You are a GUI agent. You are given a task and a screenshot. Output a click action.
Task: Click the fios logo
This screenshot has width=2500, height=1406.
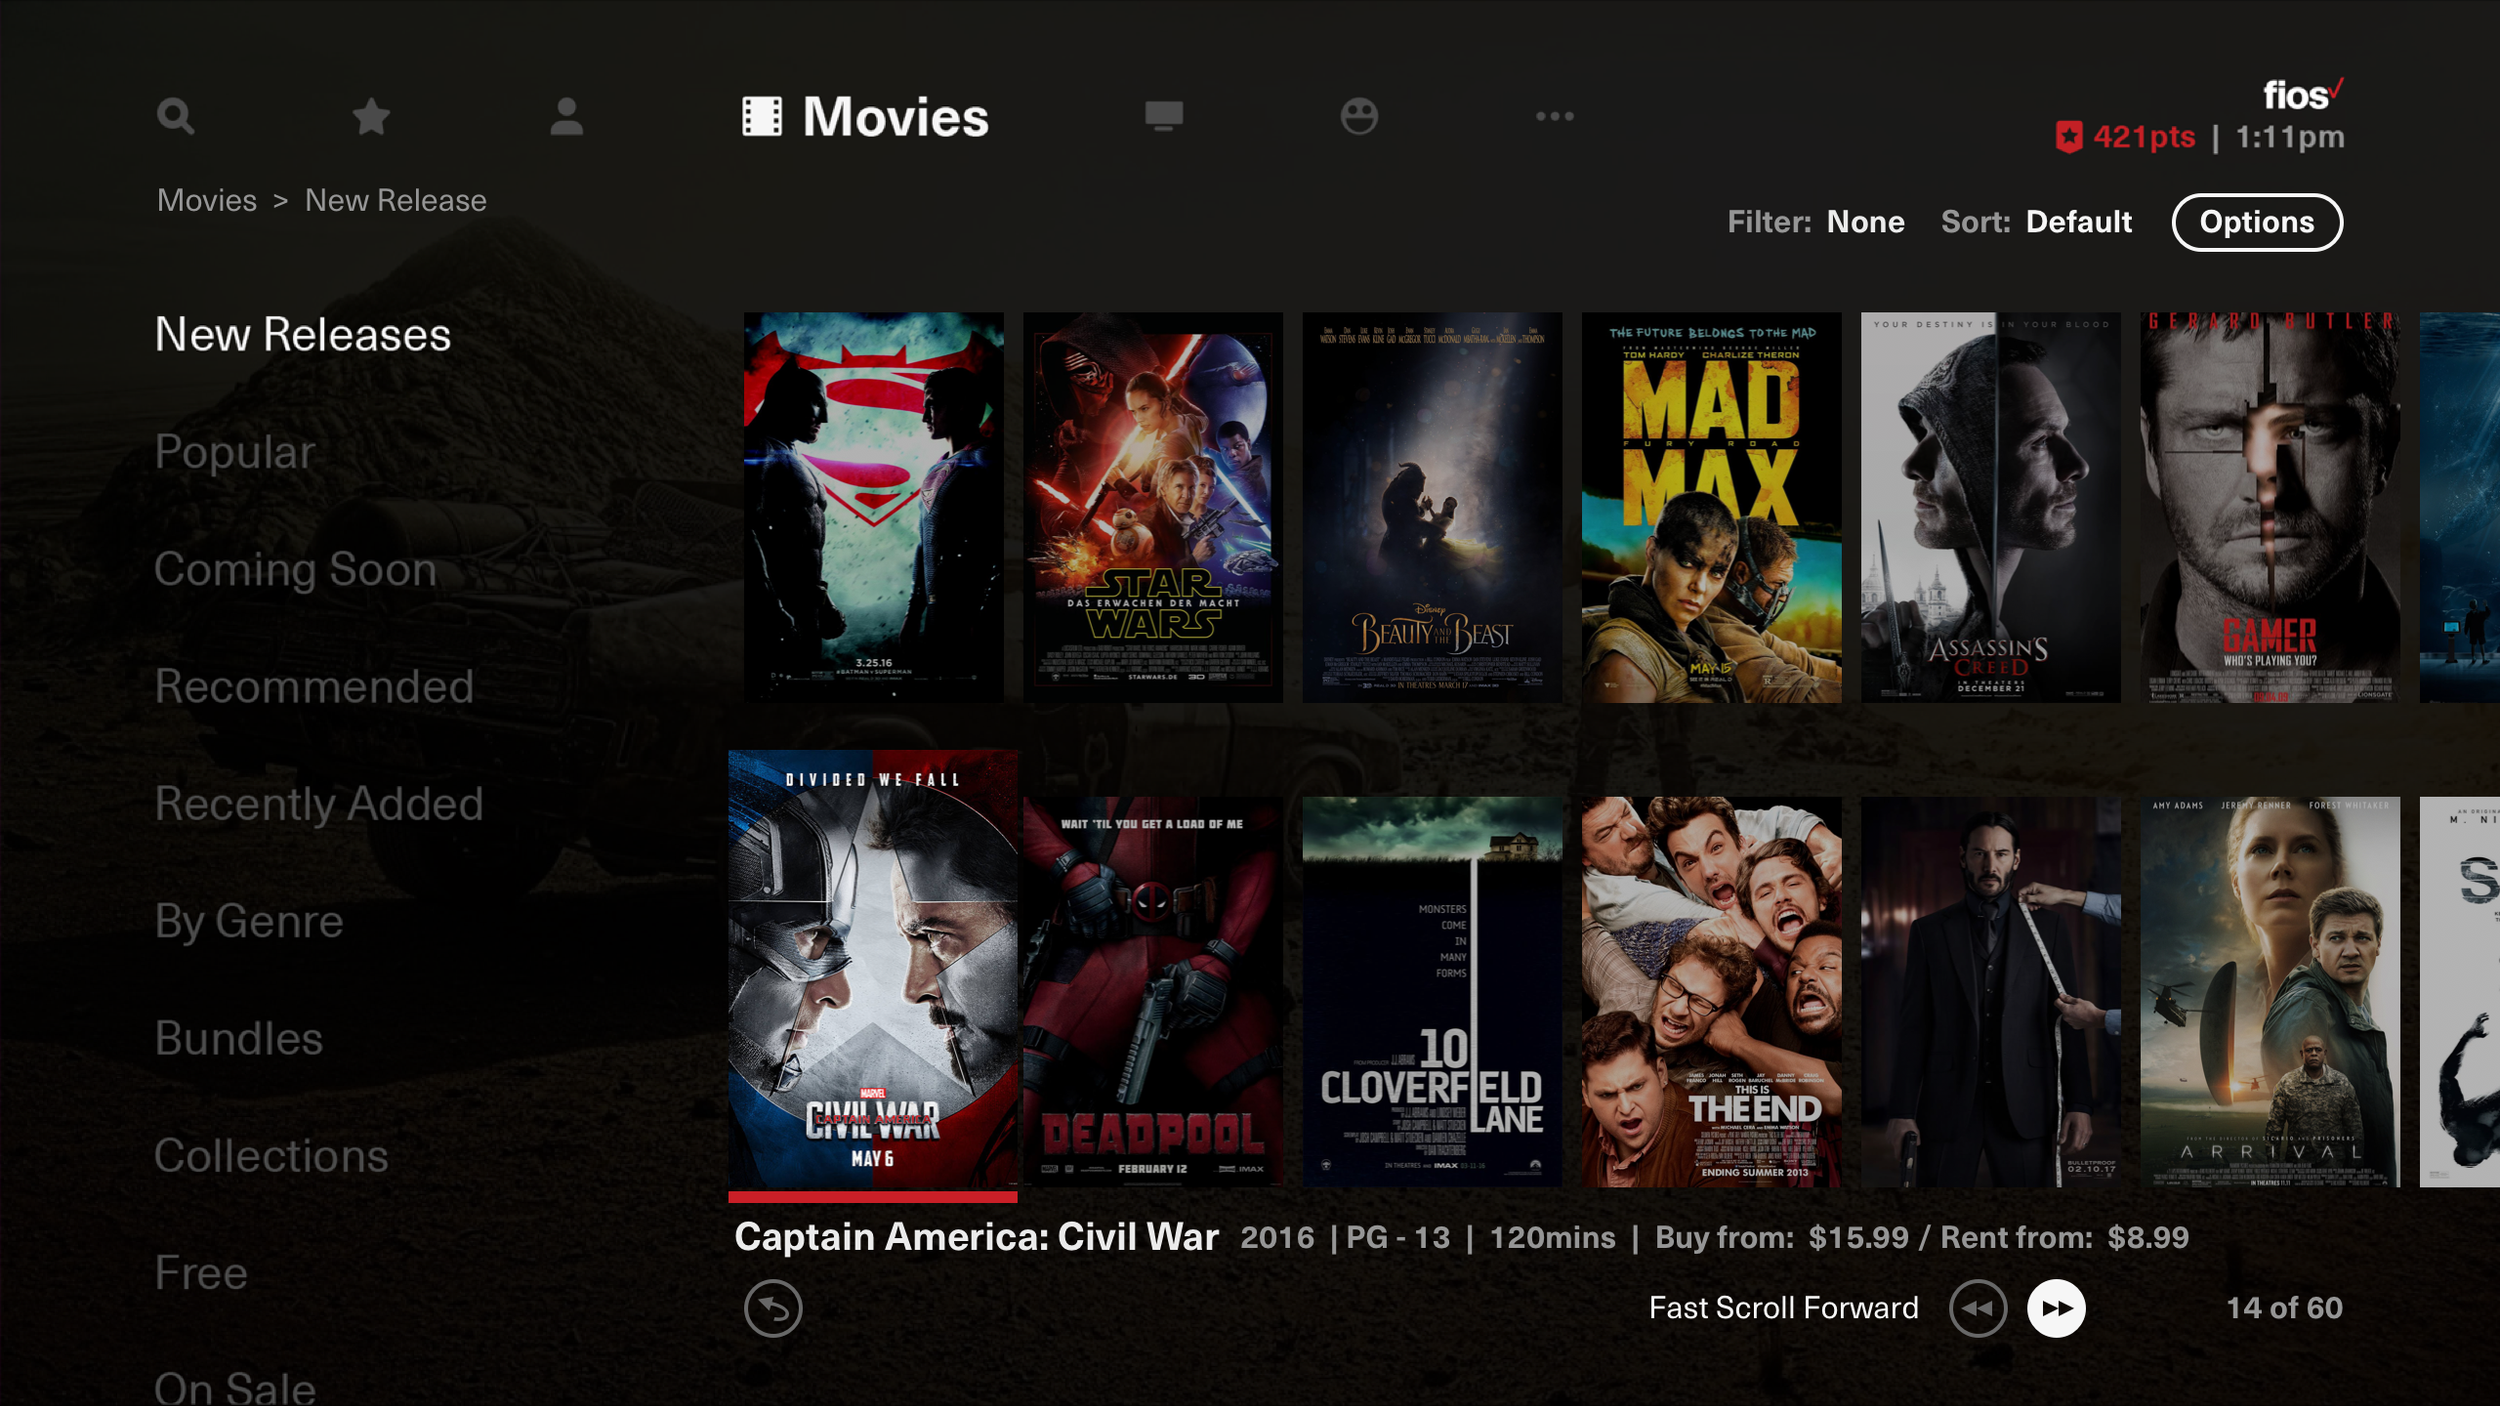(2303, 95)
